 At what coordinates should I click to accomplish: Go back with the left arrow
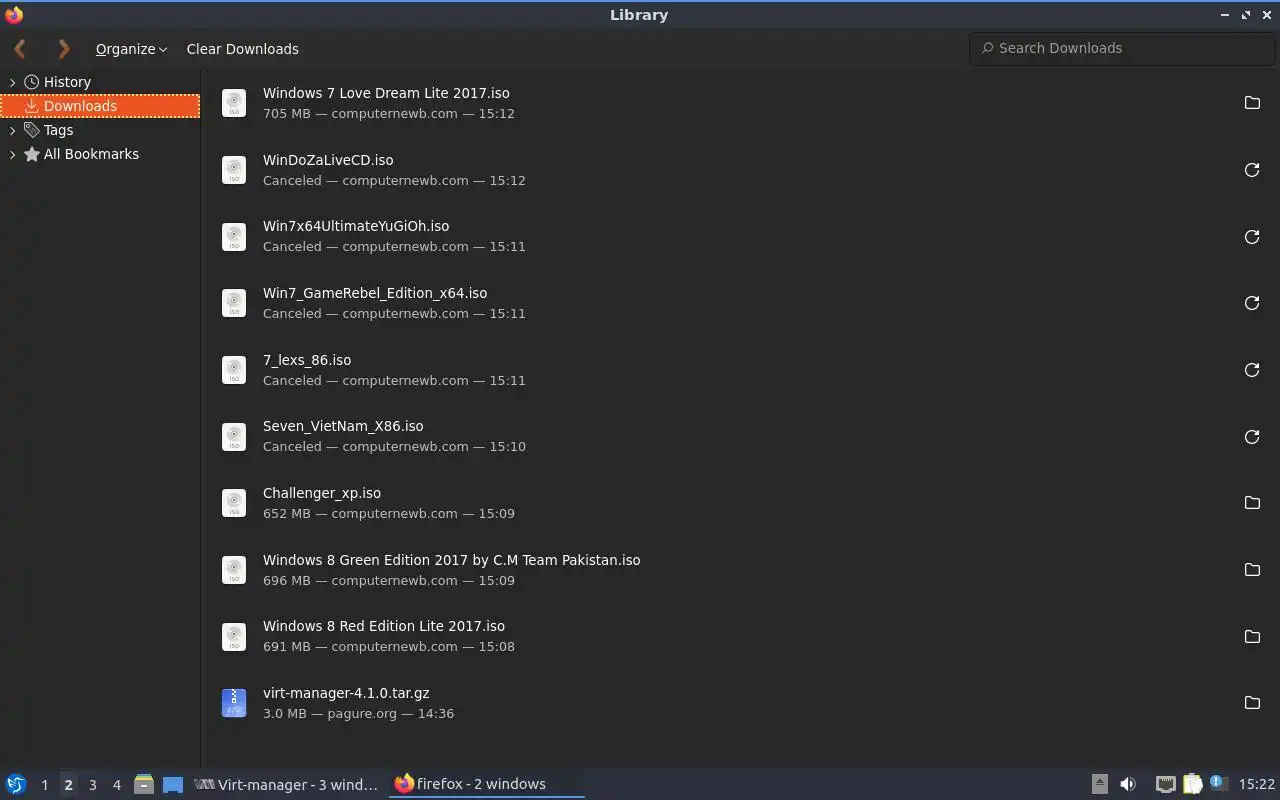click(20, 48)
